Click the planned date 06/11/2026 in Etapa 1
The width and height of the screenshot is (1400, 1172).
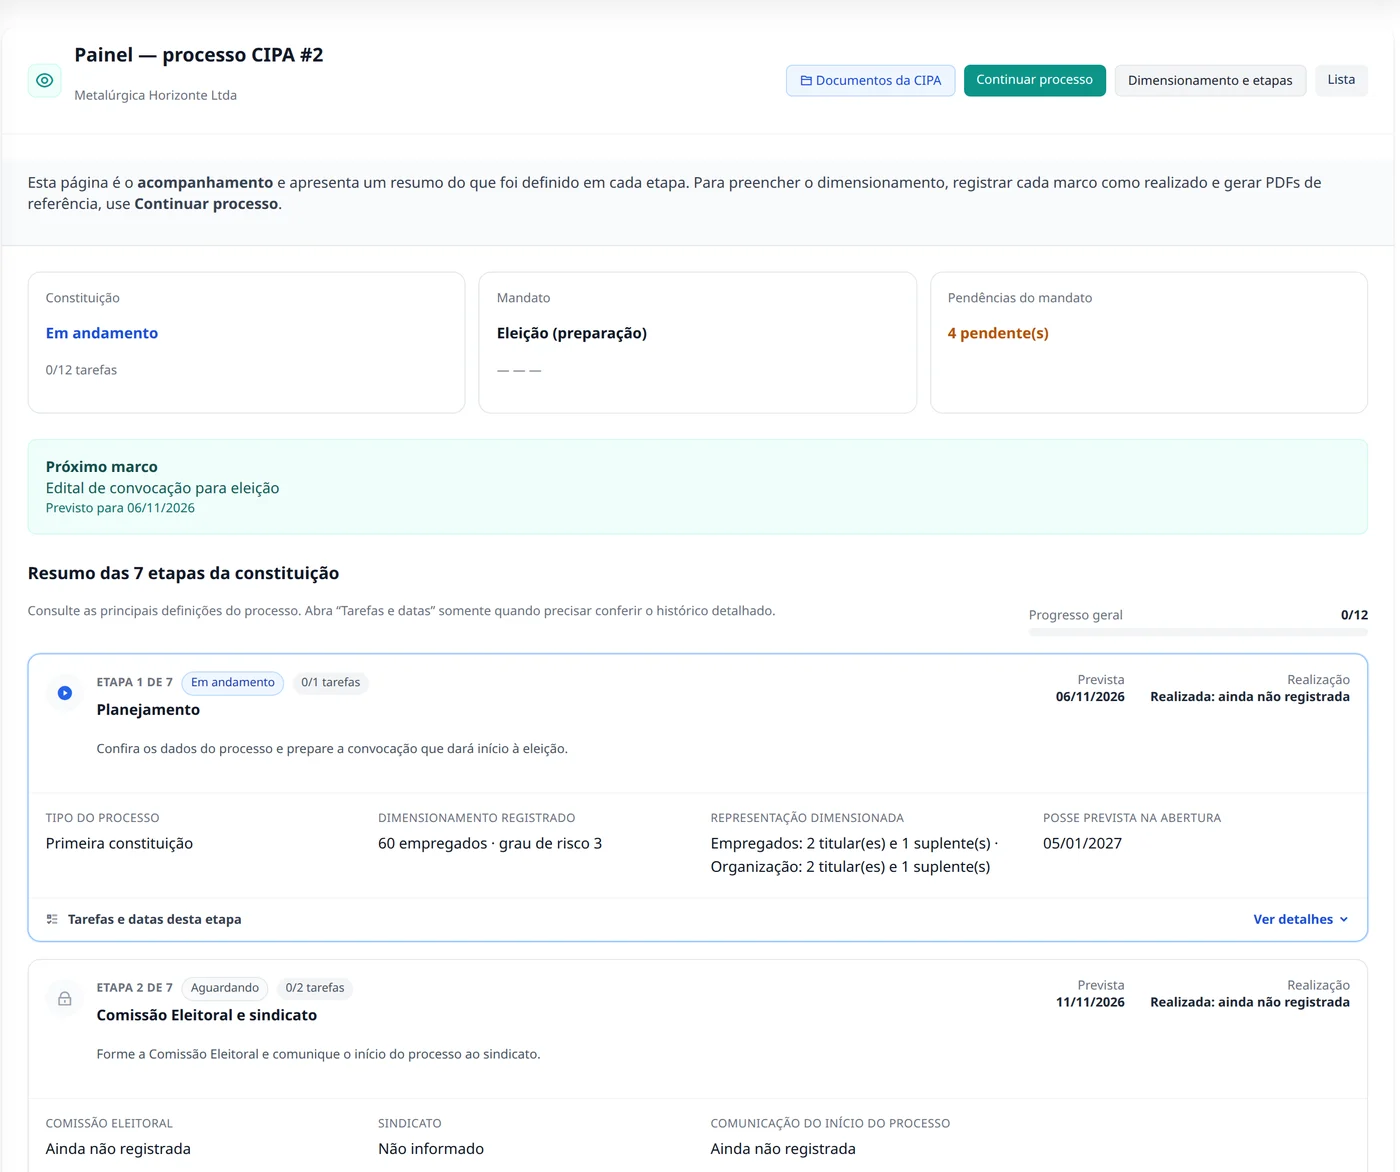pos(1090,697)
